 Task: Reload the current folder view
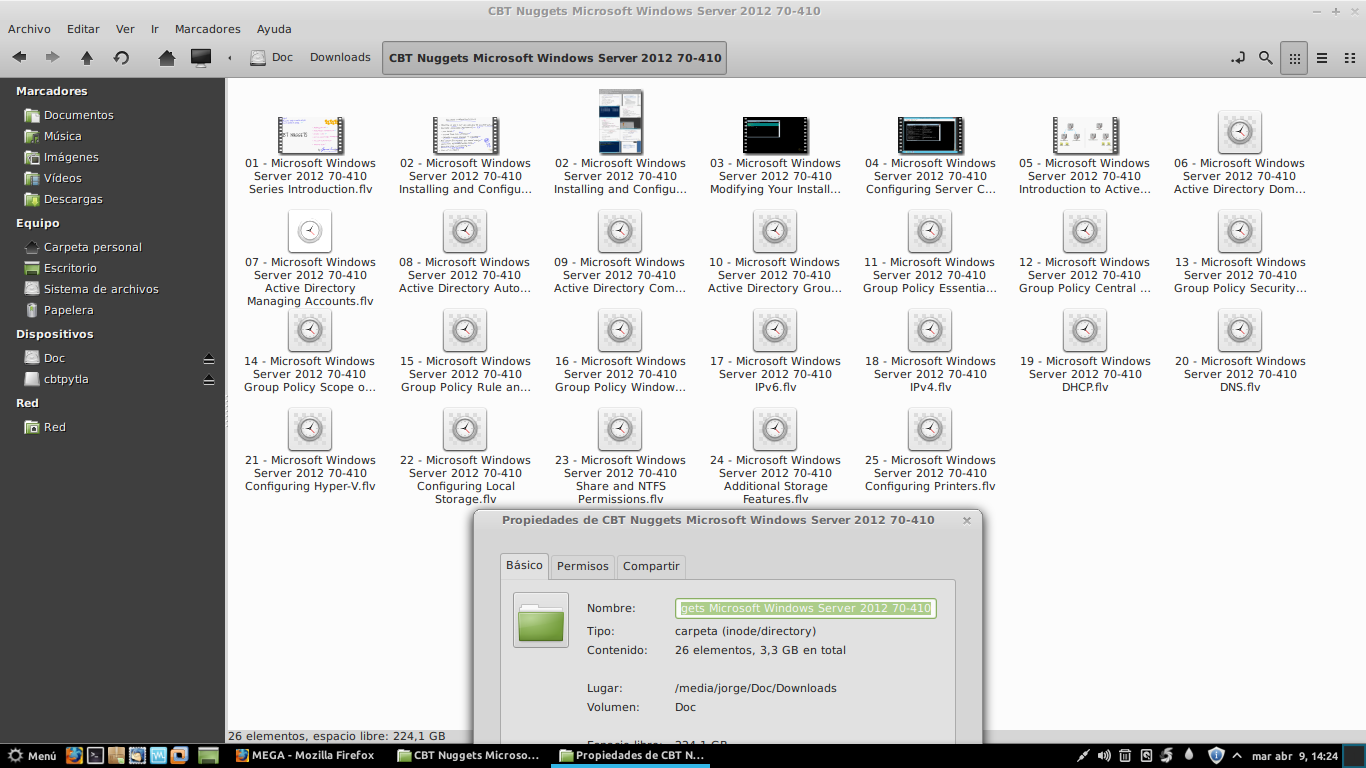tap(121, 57)
